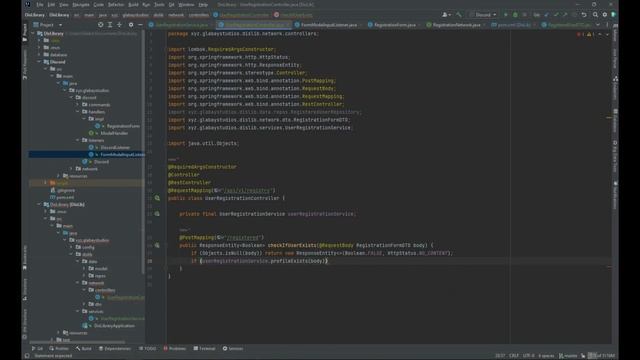Open the Dependencies tool window
Image resolution: width=640 pixels, height=360 pixels.
[x=115, y=349]
